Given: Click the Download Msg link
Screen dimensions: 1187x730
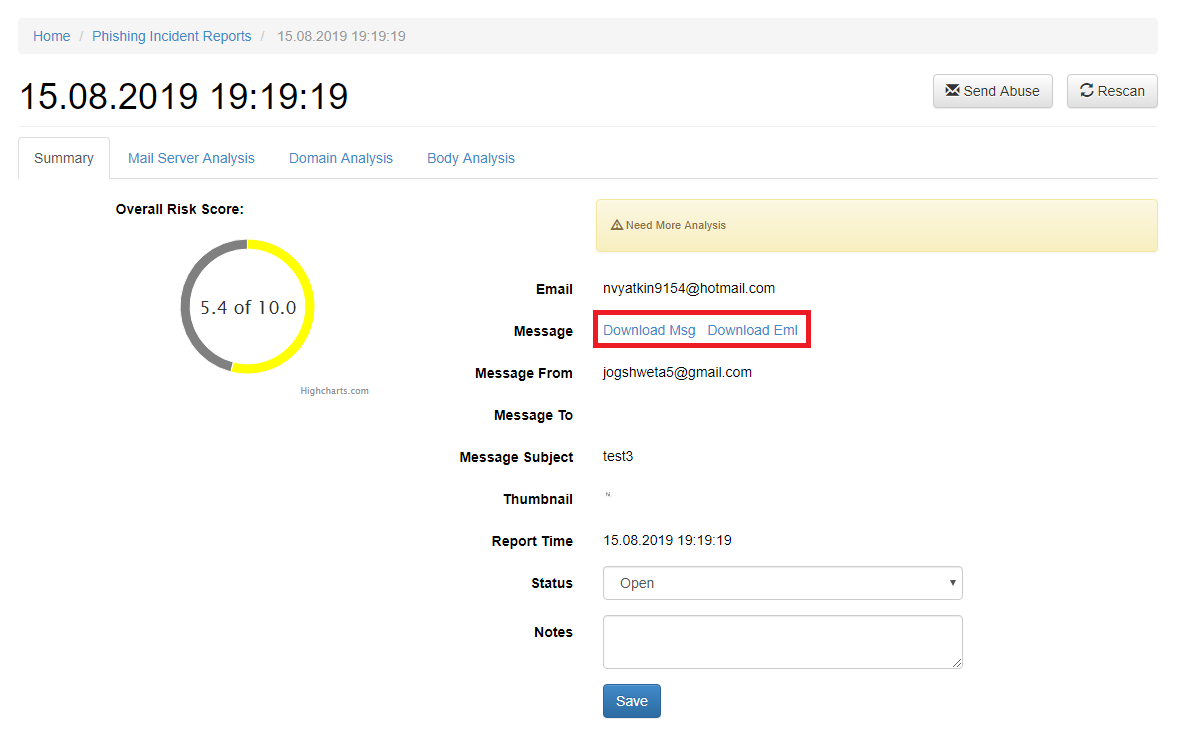Looking at the screenshot, I should (649, 330).
